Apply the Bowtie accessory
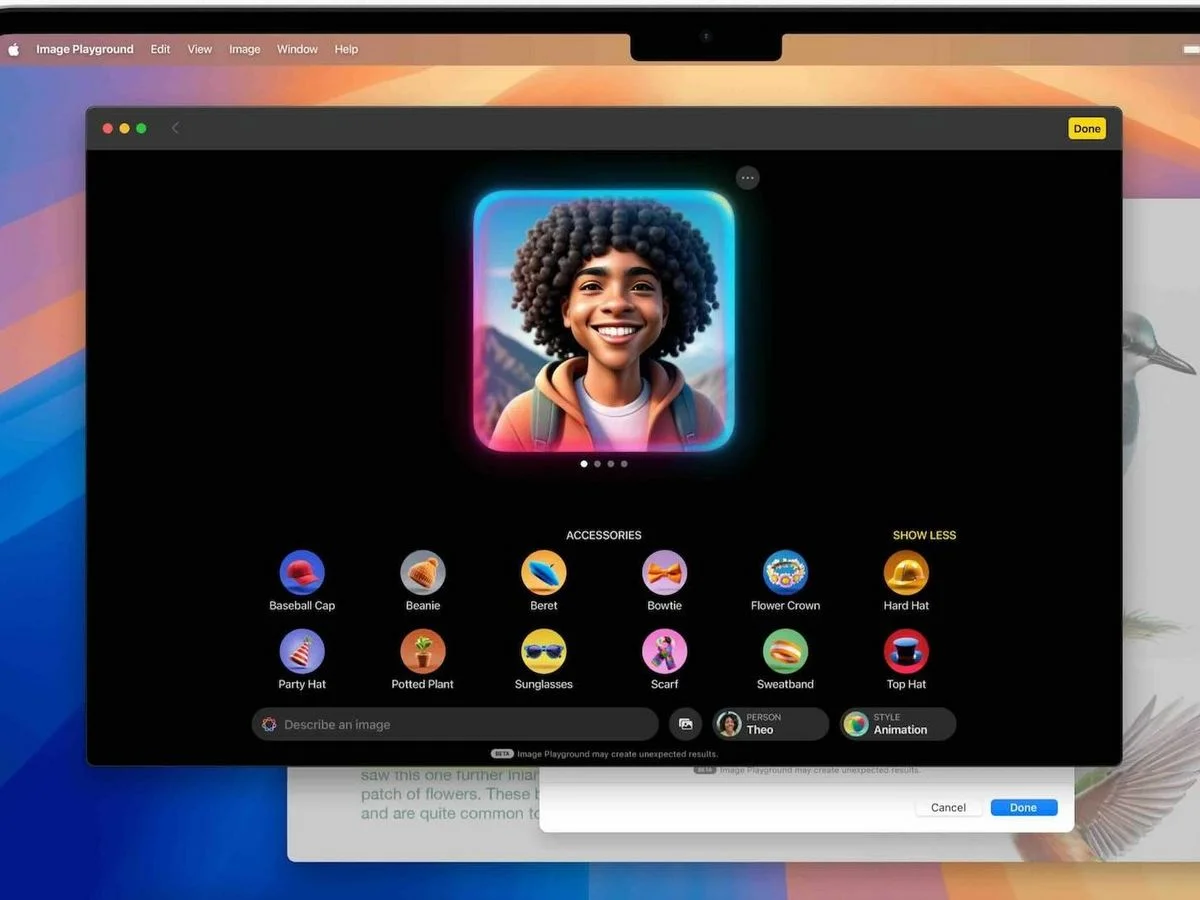The width and height of the screenshot is (1200, 900). tap(664, 570)
